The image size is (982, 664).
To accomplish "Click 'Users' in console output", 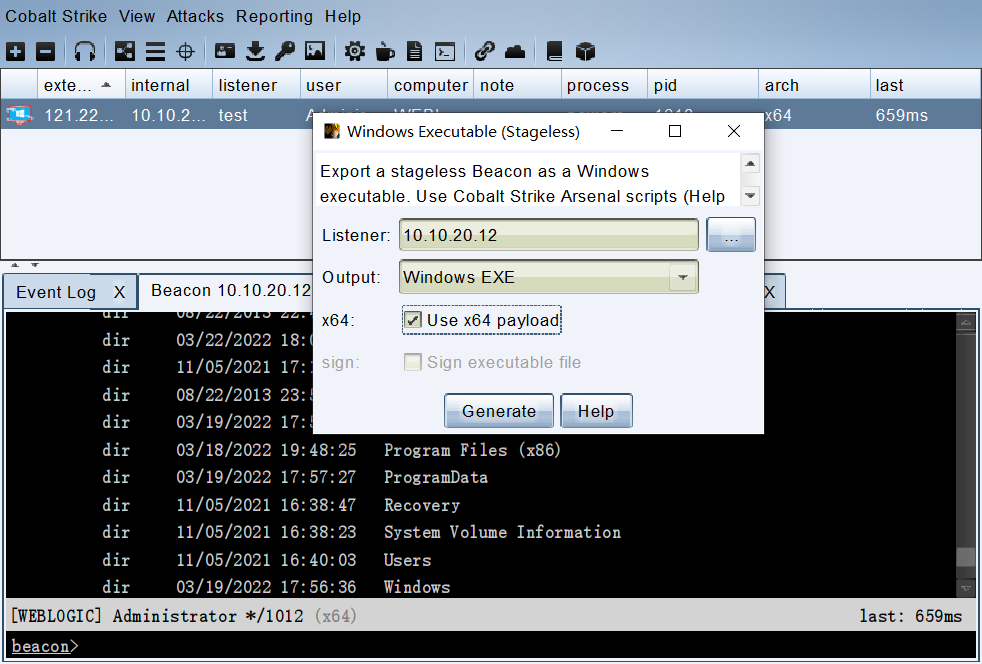I will click(x=408, y=560).
